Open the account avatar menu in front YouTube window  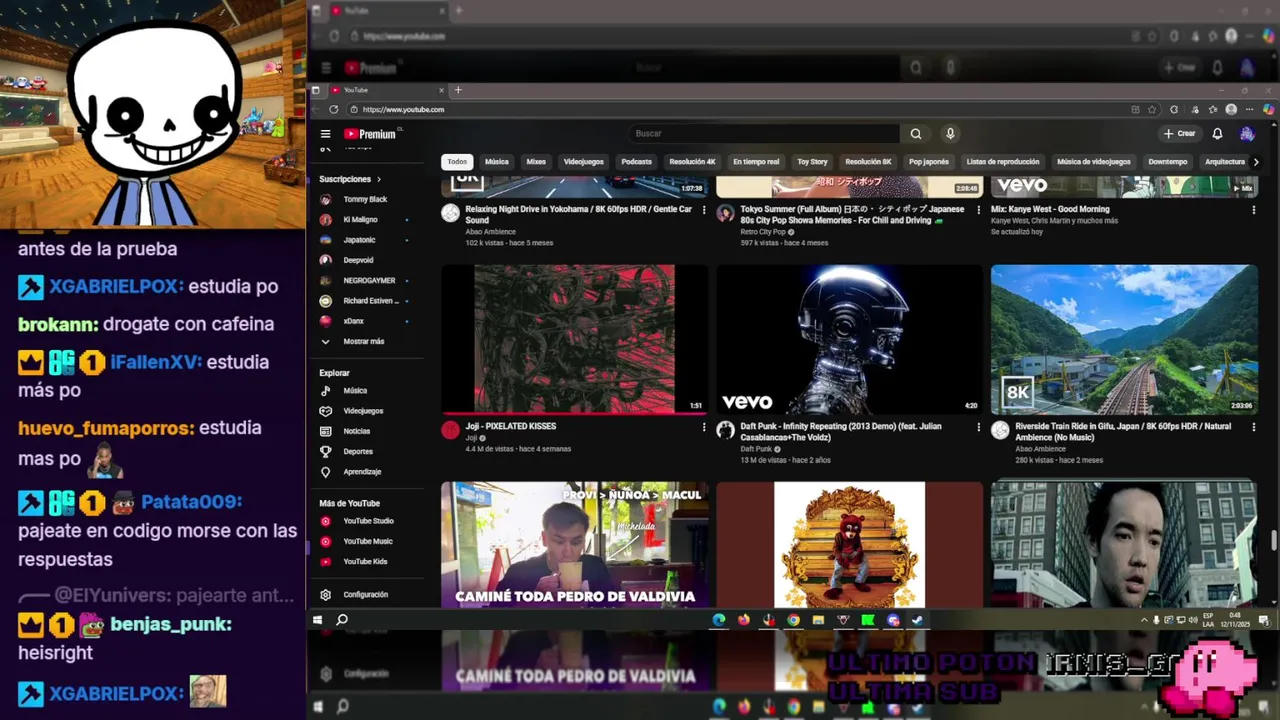coord(1247,133)
